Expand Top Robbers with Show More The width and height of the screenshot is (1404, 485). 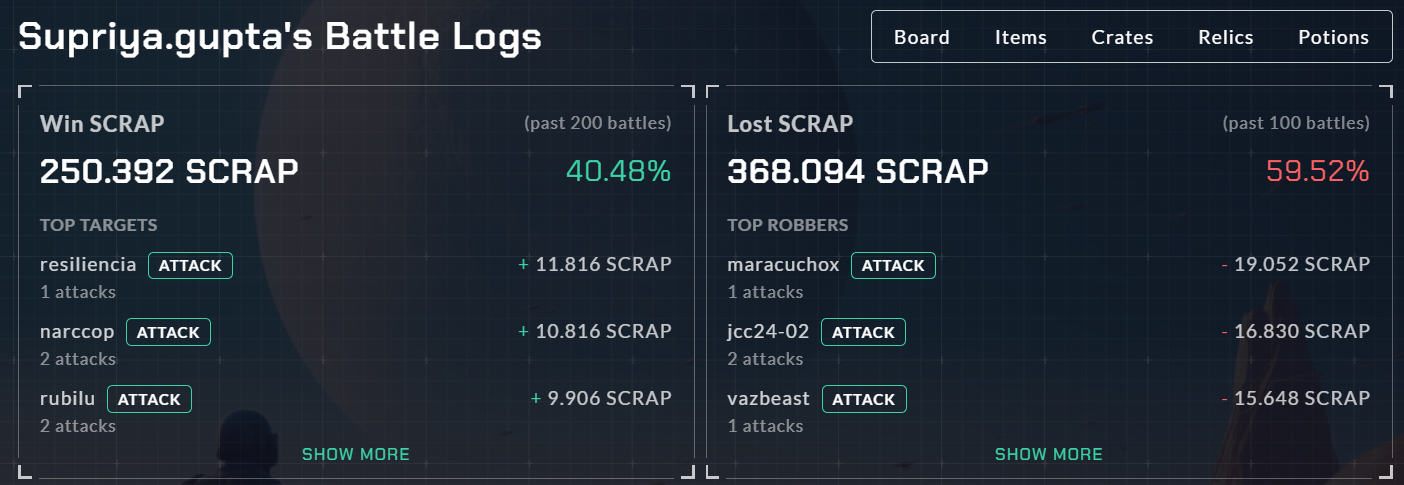1048,454
